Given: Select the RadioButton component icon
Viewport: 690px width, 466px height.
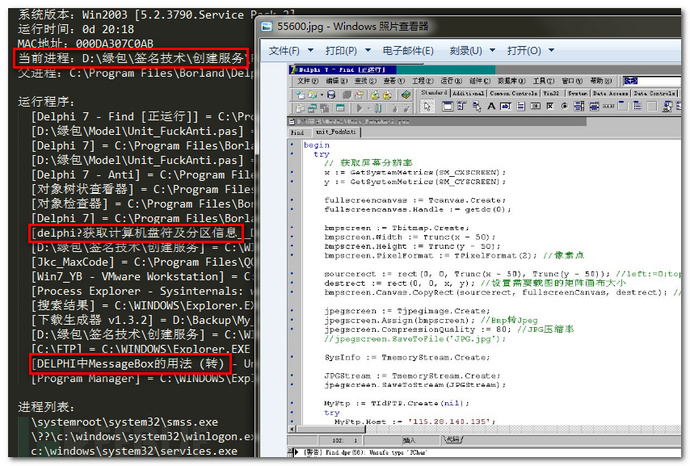Looking at the screenshot, I should tap(565, 106).
